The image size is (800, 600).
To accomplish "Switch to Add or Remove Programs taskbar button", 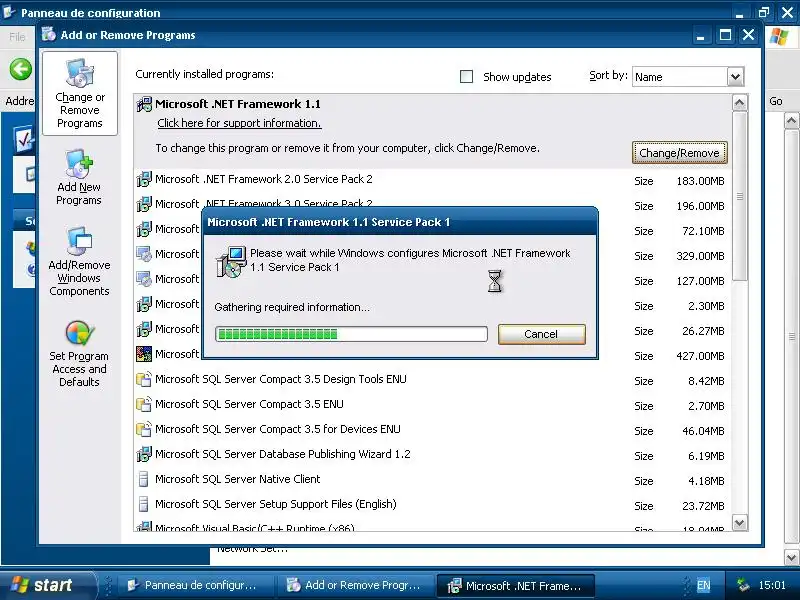I will pos(355,585).
